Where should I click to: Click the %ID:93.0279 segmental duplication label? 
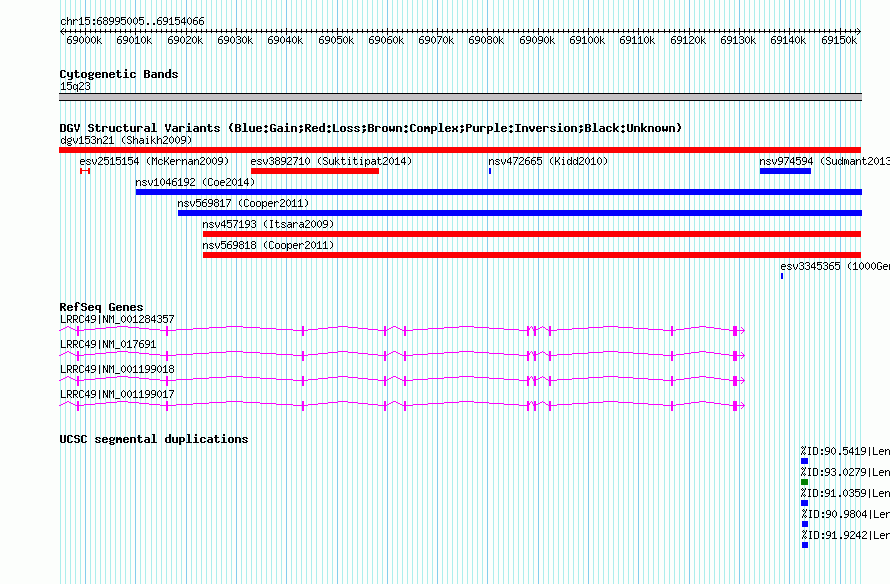tap(845, 472)
